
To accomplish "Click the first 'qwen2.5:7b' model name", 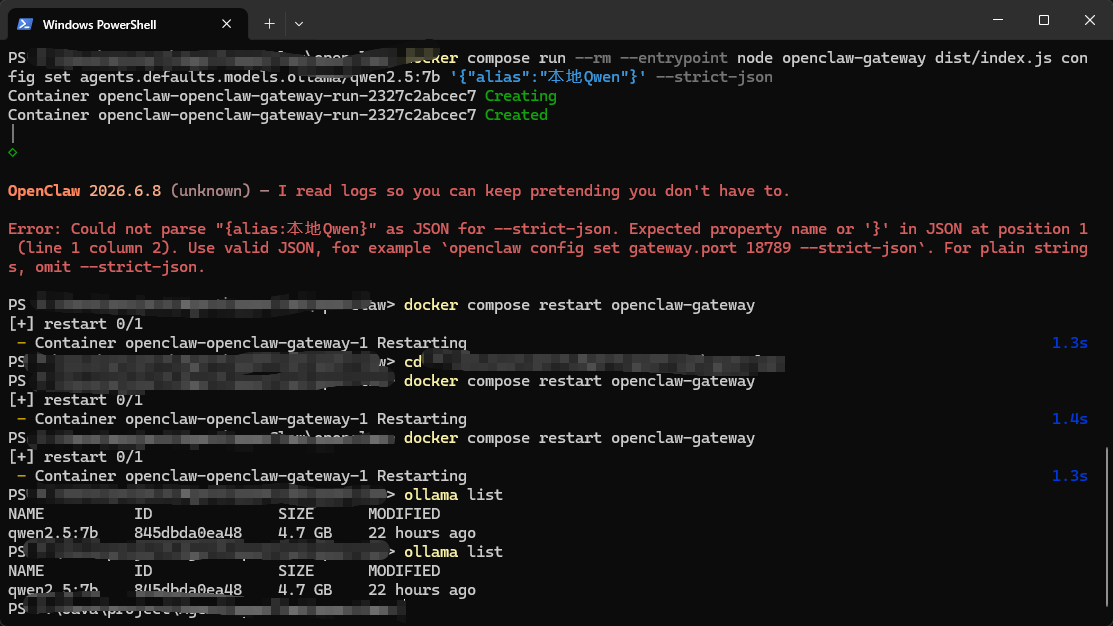I will (53, 533).
